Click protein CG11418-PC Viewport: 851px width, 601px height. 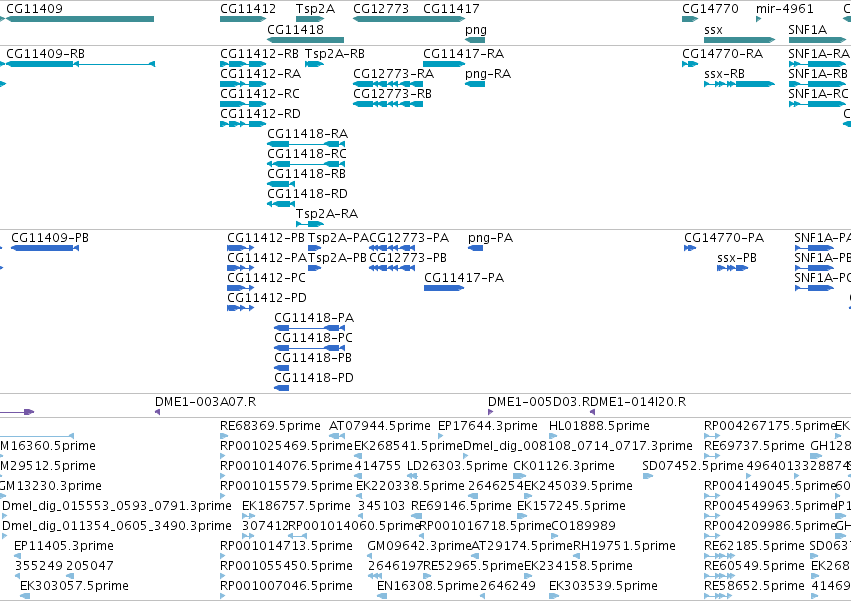[x=314, y=338]
